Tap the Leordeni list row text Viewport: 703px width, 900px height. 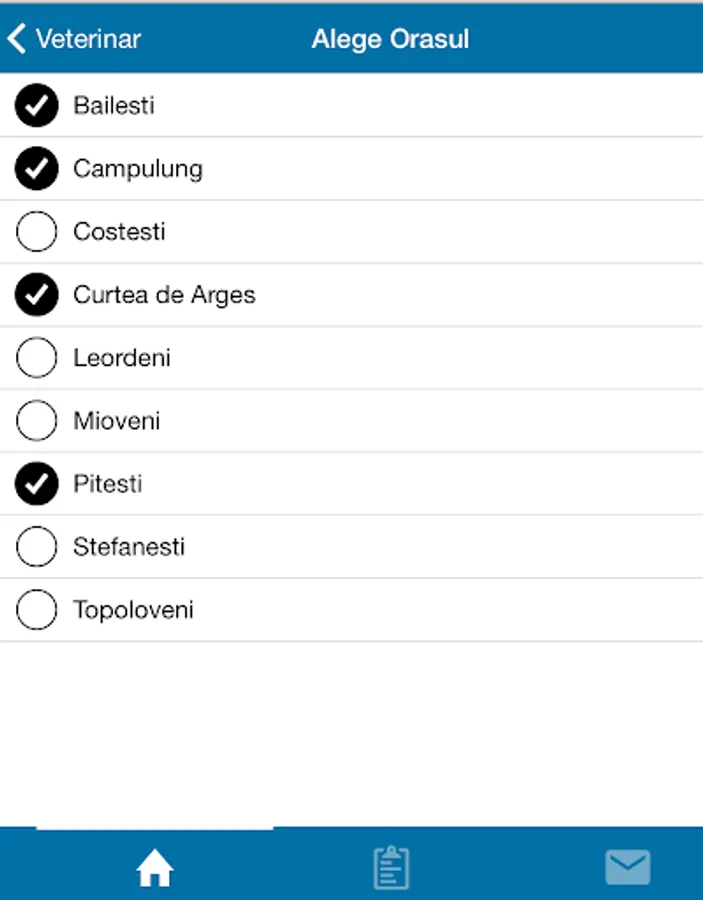coord(122,358)
